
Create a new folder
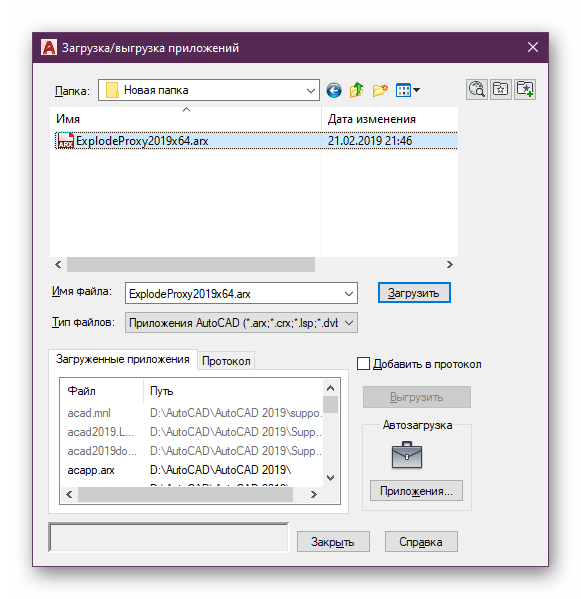pyautogui.click(x=380, y=91)
